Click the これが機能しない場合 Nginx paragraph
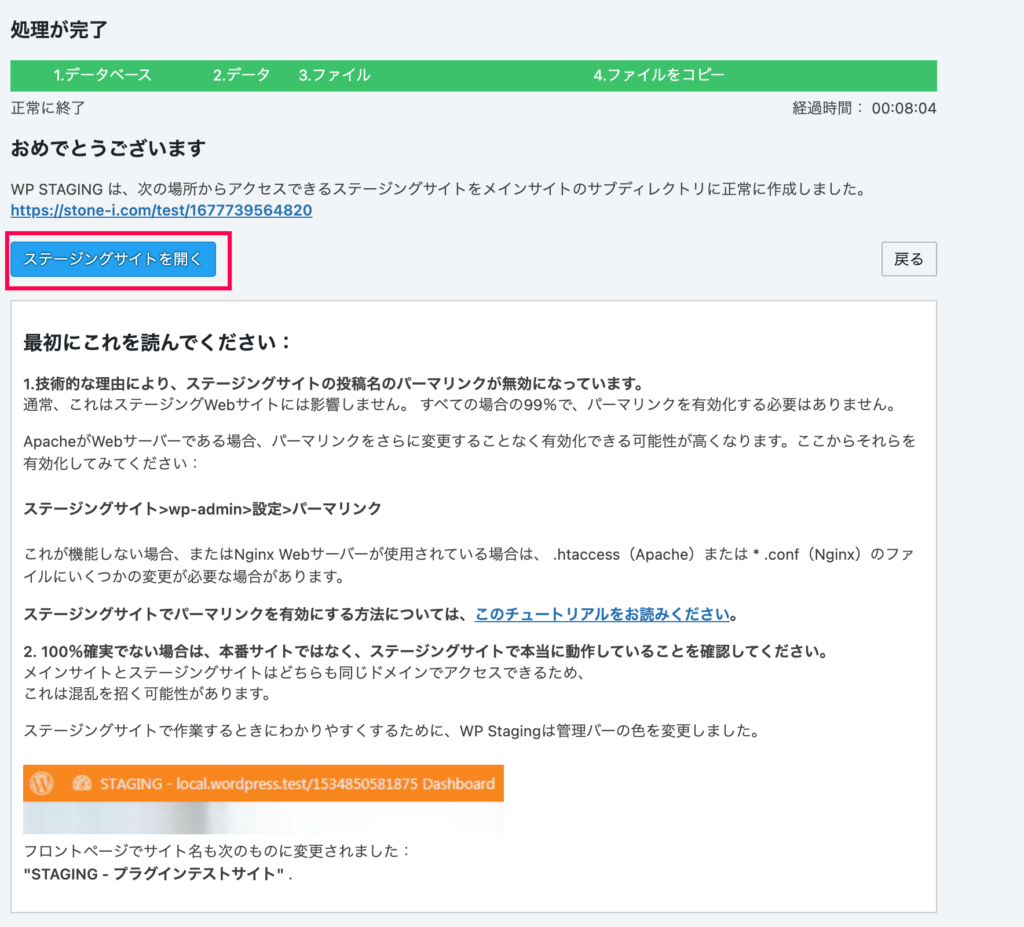The width and height of the screenshot is (1024, 927). click(468, 565)
